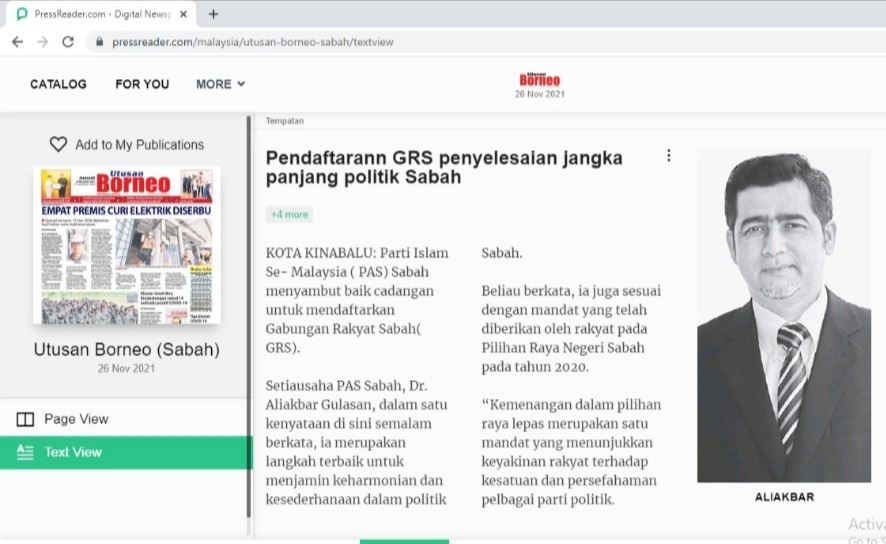
Task: Click the Utusan Borneo header logo
Action: (540, 79)
